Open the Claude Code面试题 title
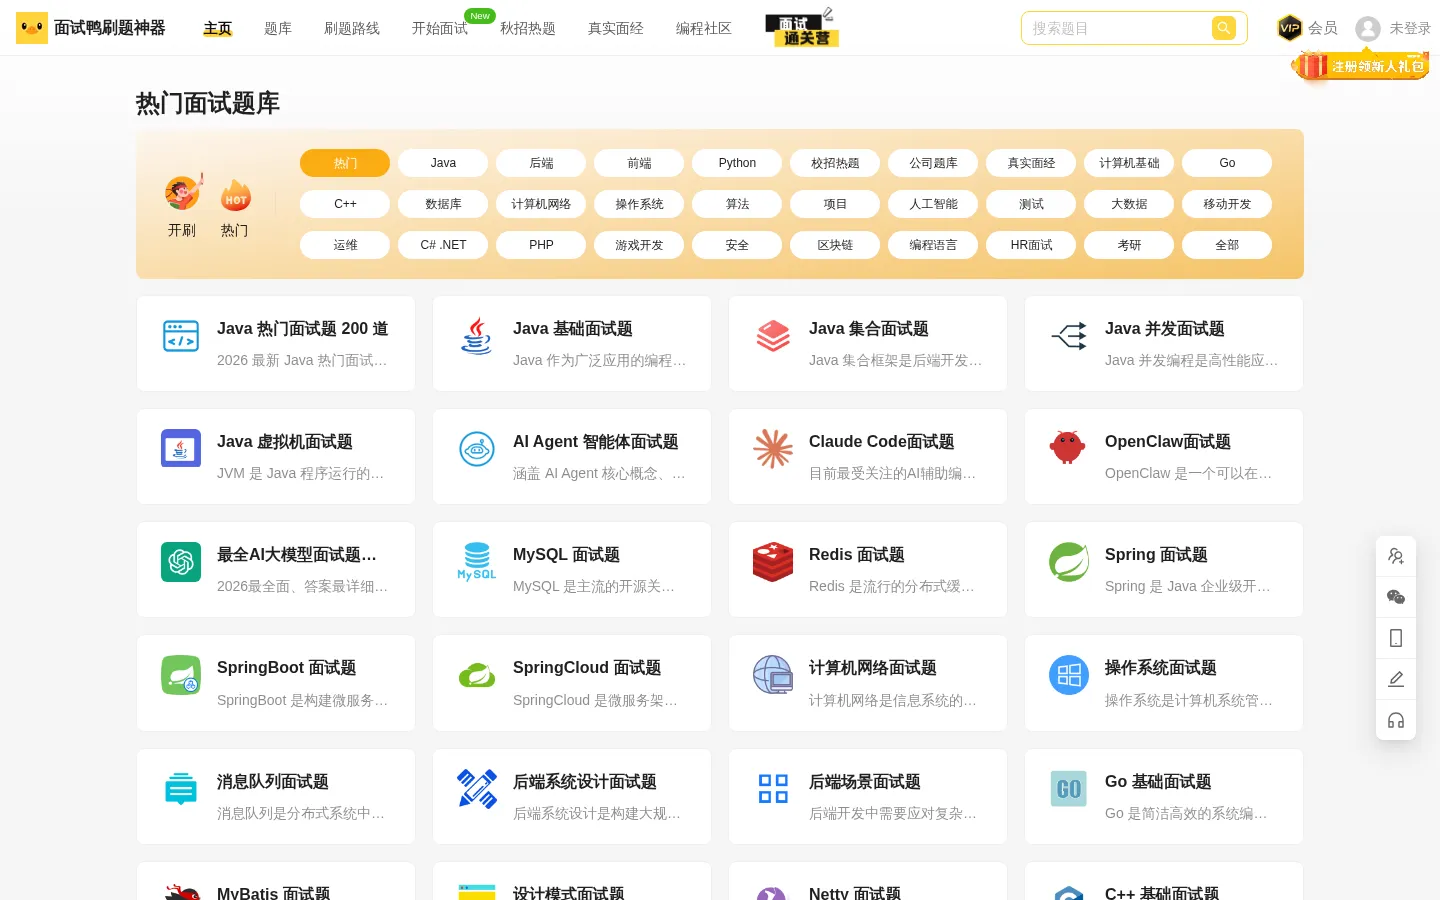This screenshot has width=1440, height=900. (882, 442)
